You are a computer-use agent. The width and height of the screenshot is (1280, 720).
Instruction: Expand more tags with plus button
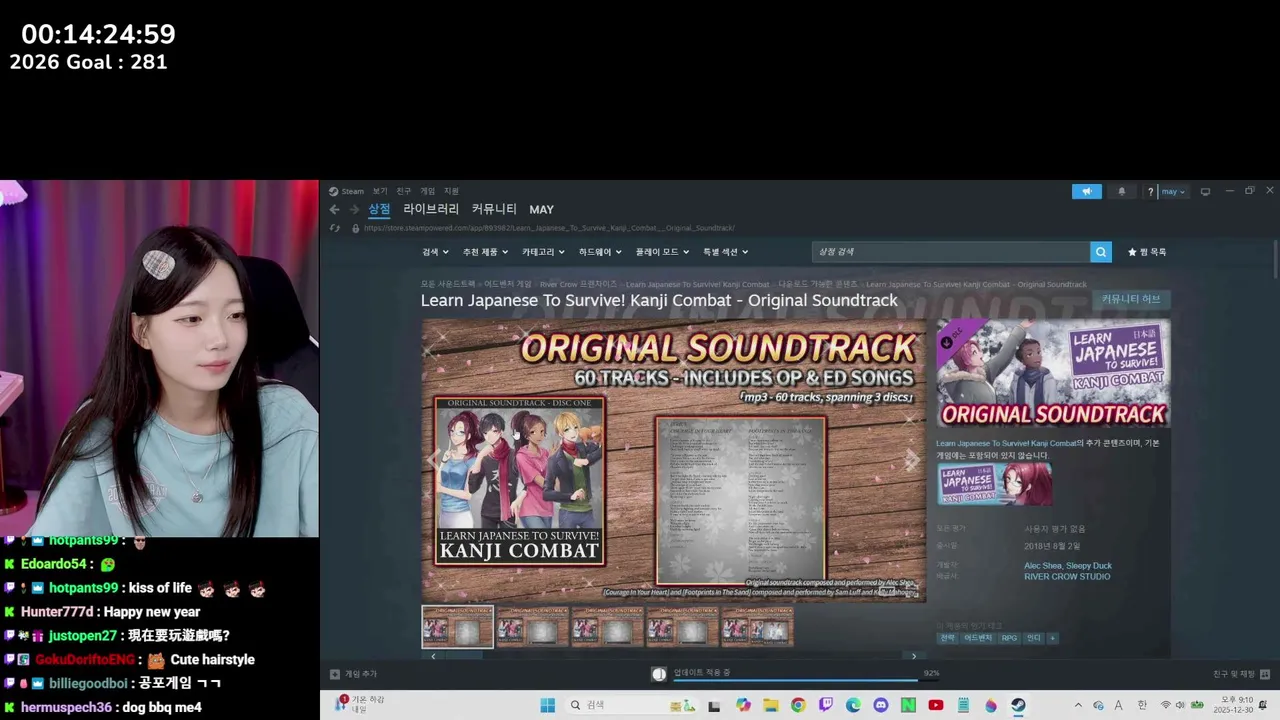[x=1052, y=638]
